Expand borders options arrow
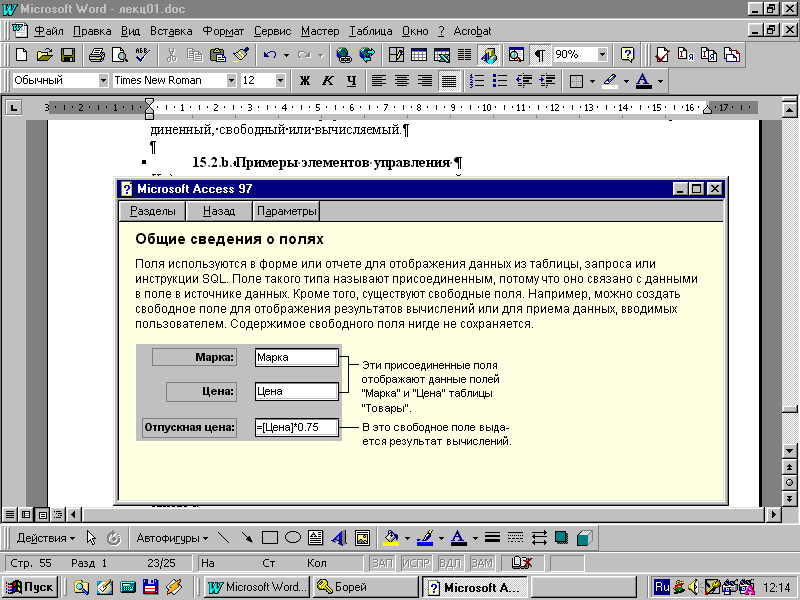This screenshot has width=800, height=600. (x=592, y=81)
